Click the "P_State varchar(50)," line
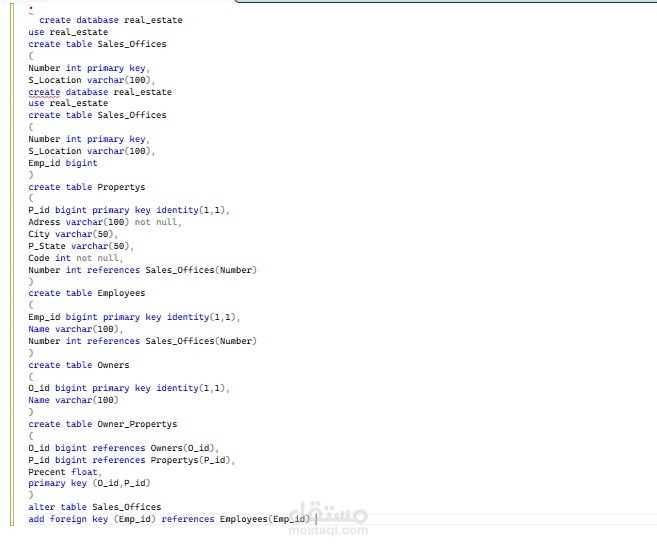This screenshot has height=548, width=657. (x=81, y=246)
